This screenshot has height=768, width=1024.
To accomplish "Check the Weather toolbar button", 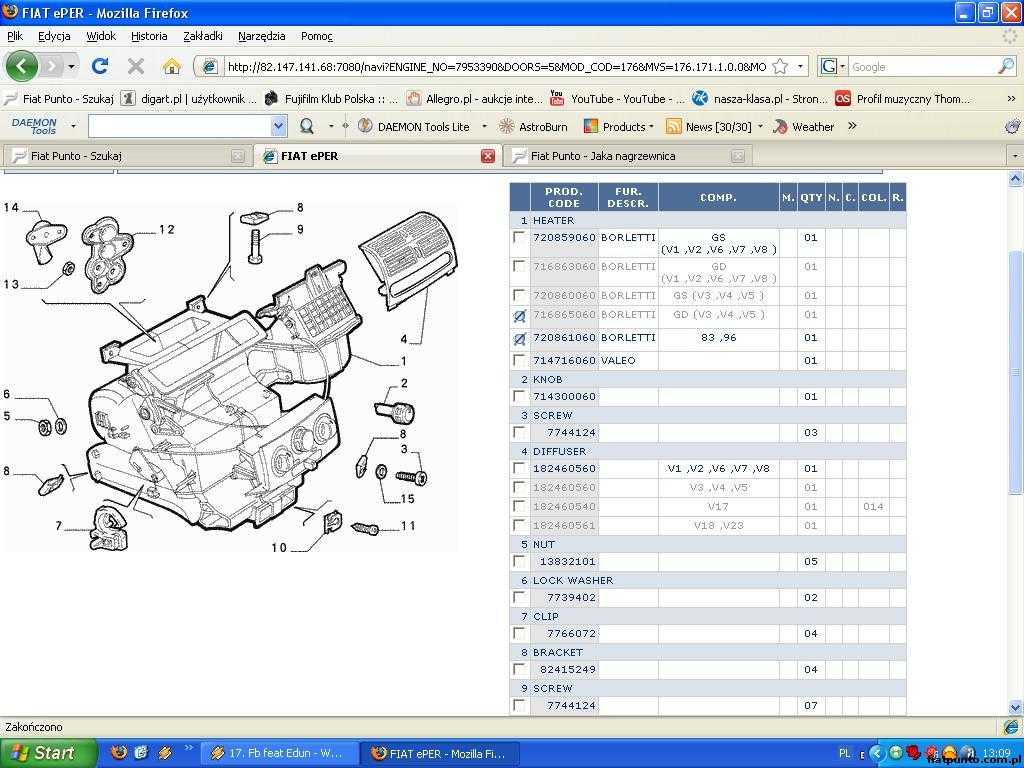I will (x=803, y=126).
